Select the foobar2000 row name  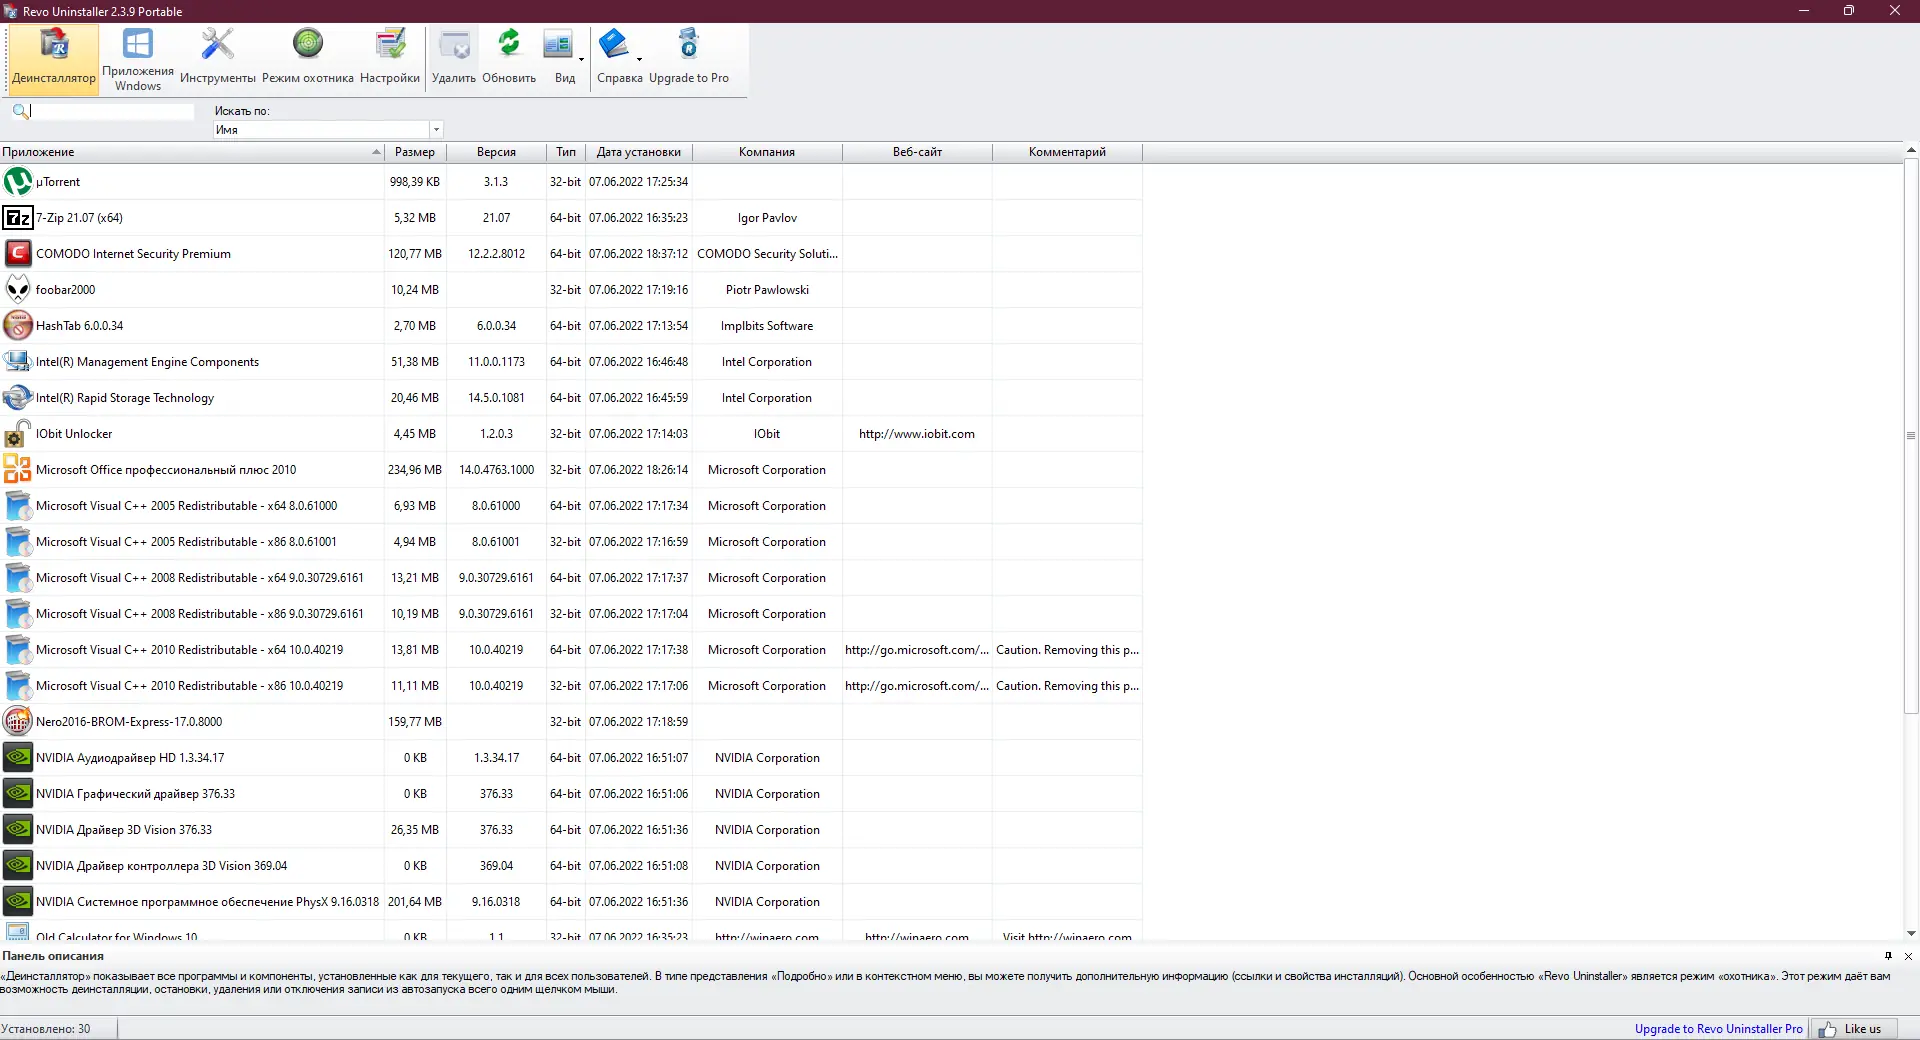point(66,290)
